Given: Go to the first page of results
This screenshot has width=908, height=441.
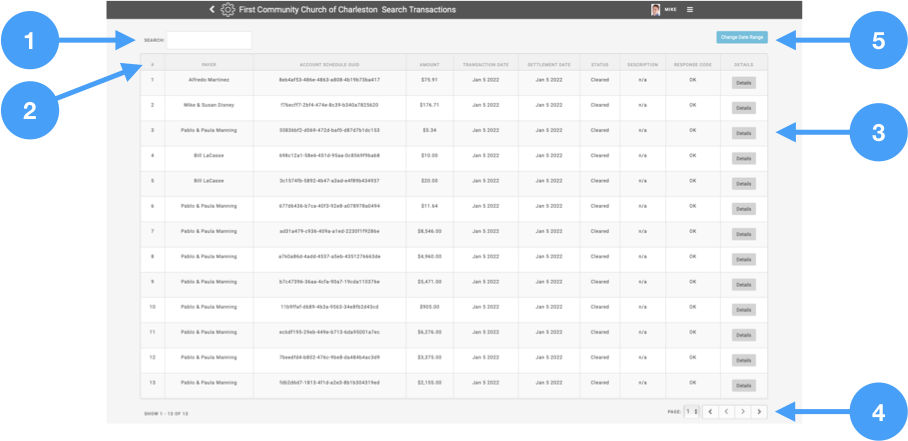Looking at the screenshot, I should pyautogui.click(x=709, y=411).
